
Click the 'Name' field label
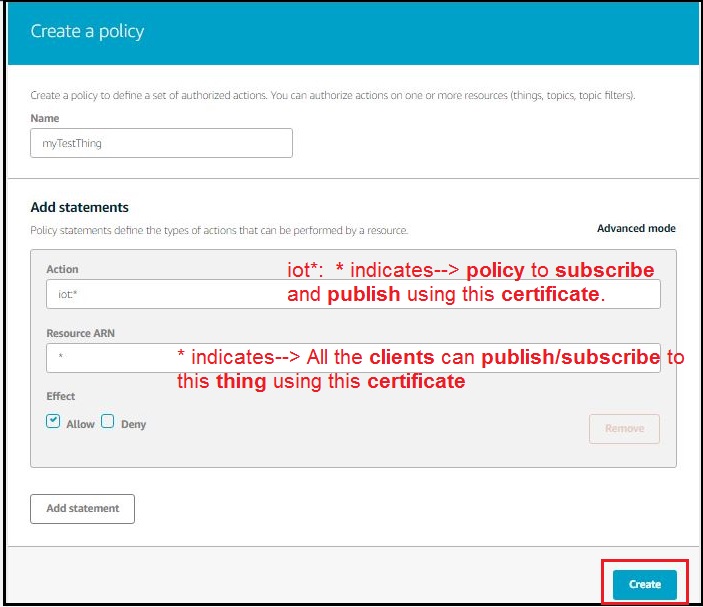(x=45, y=118)
